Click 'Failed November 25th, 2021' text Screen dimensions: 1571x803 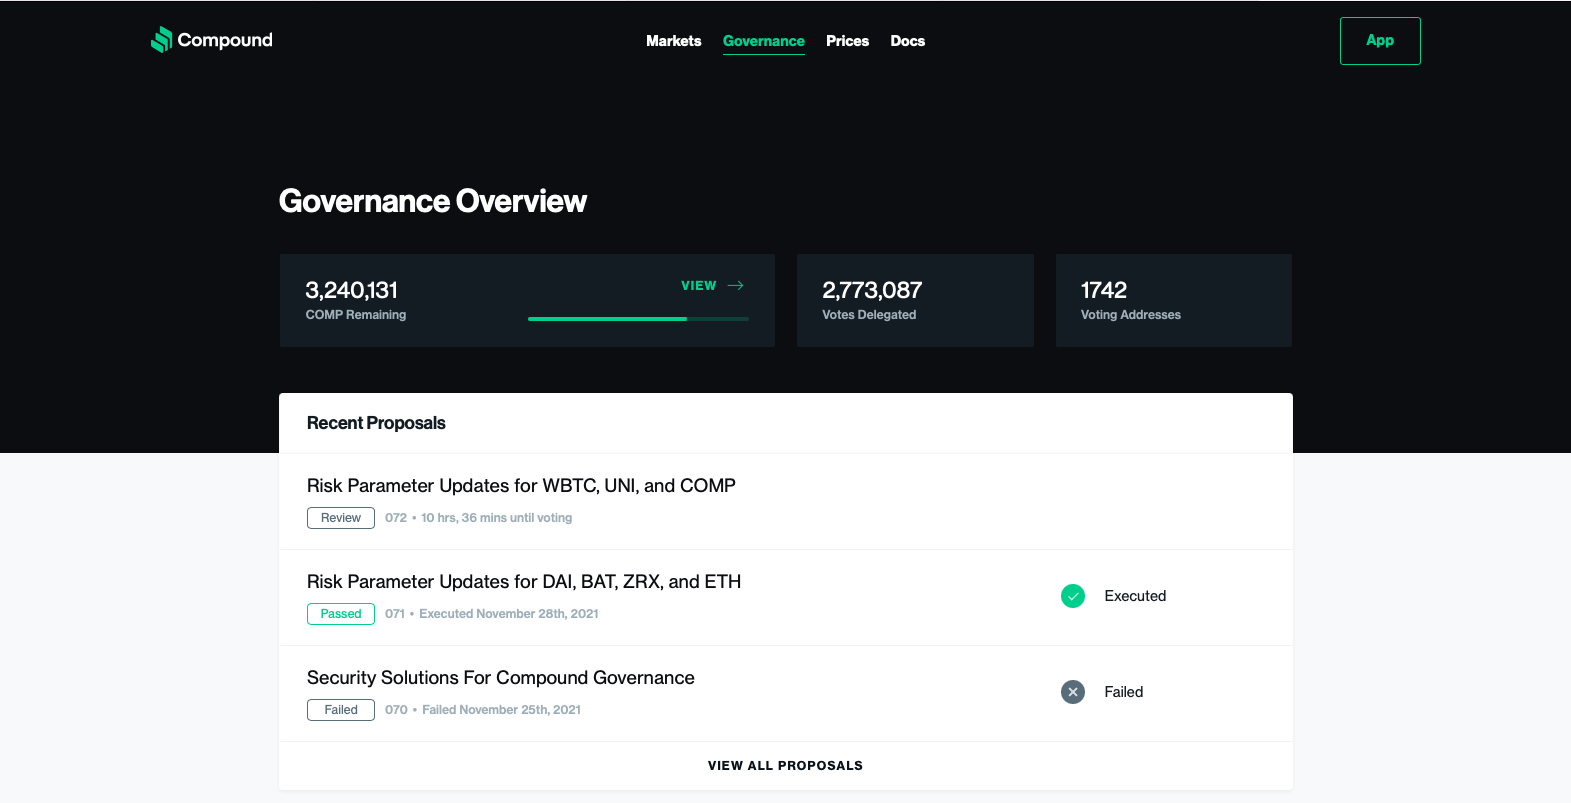(x=502, y=710)
